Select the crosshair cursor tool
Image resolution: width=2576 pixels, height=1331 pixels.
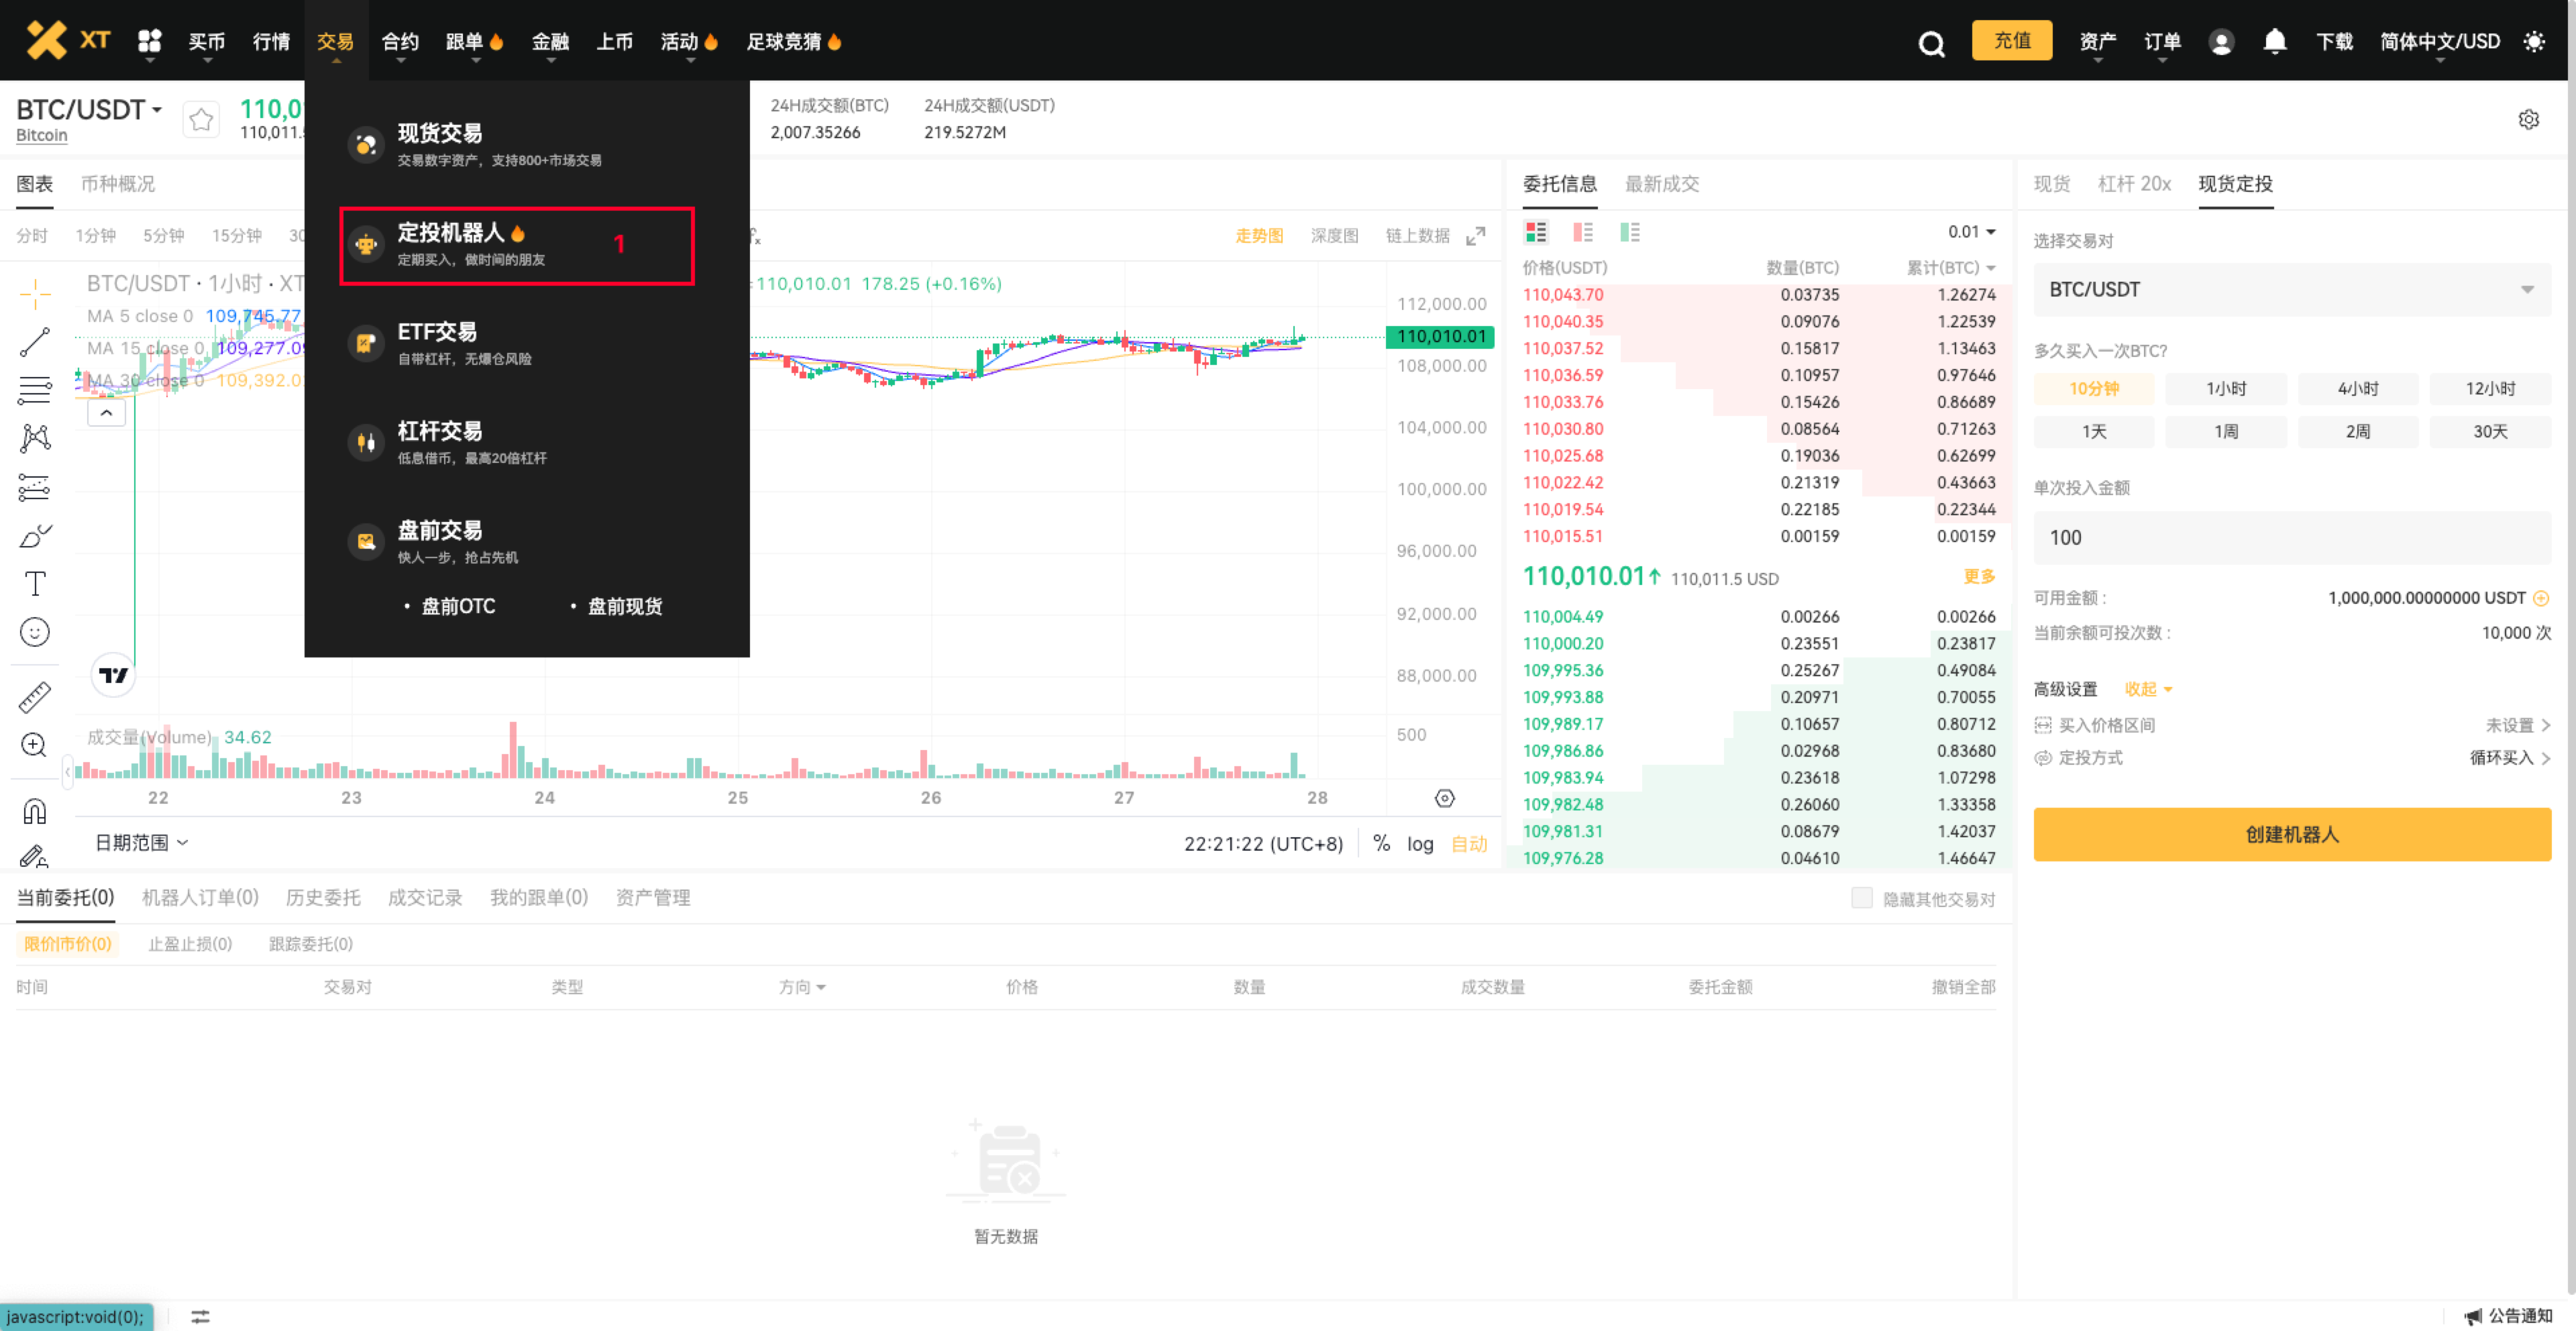pos(35,293)
